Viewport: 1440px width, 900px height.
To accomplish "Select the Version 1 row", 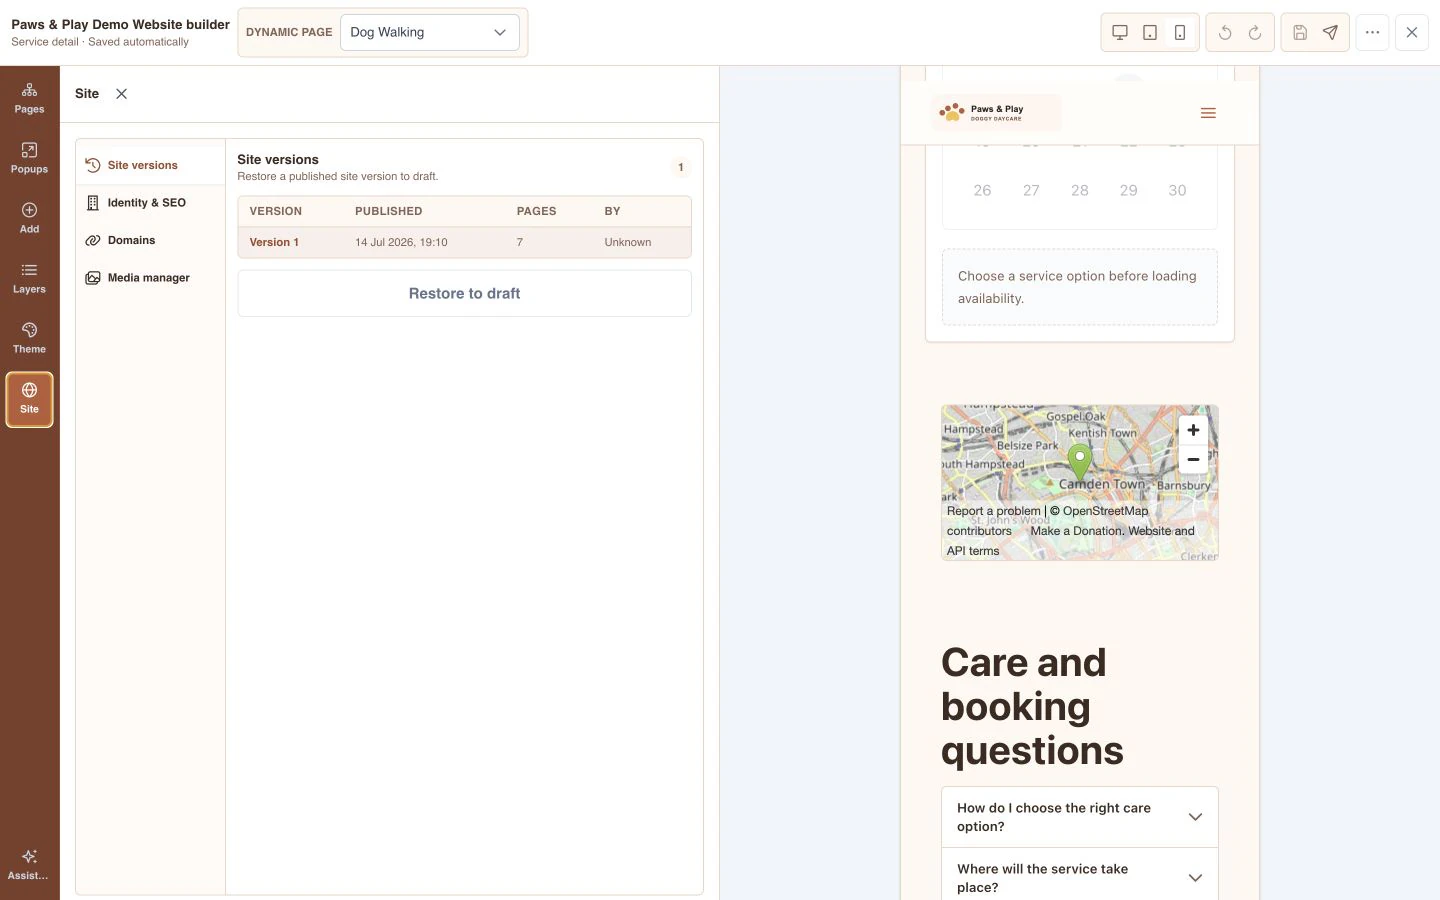I will 464,242.
